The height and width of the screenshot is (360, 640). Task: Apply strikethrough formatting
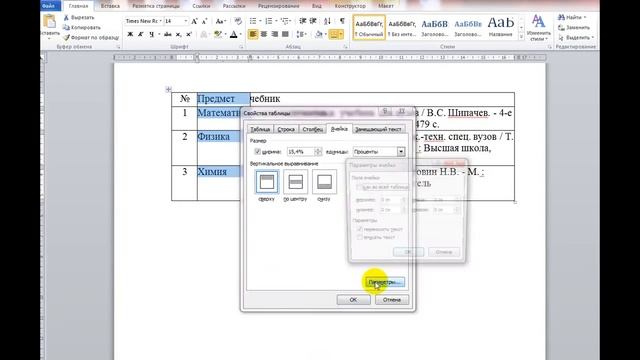click(x=168, y=34)
